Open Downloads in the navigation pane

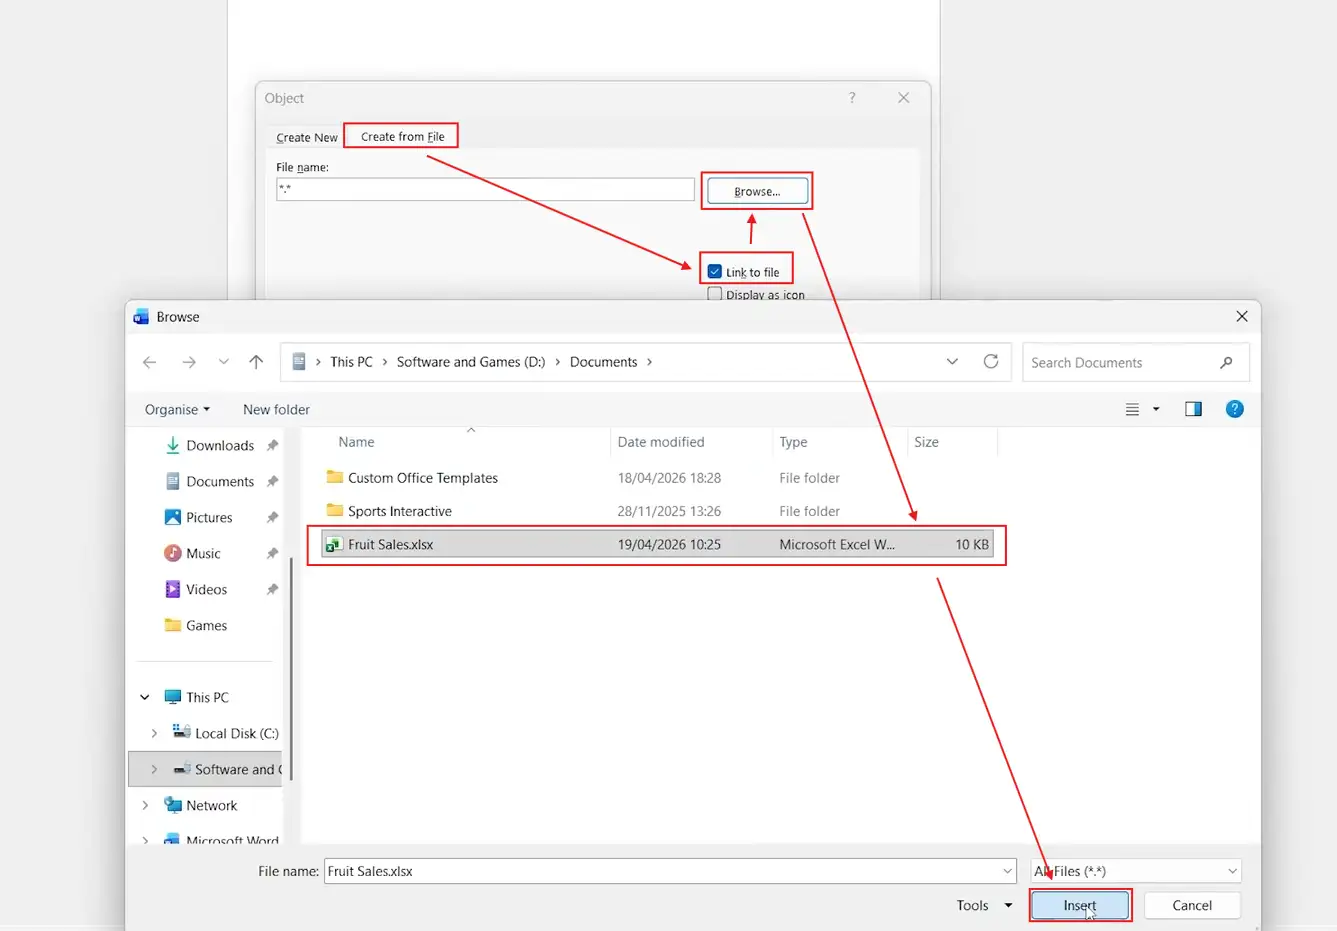point(220,445)
